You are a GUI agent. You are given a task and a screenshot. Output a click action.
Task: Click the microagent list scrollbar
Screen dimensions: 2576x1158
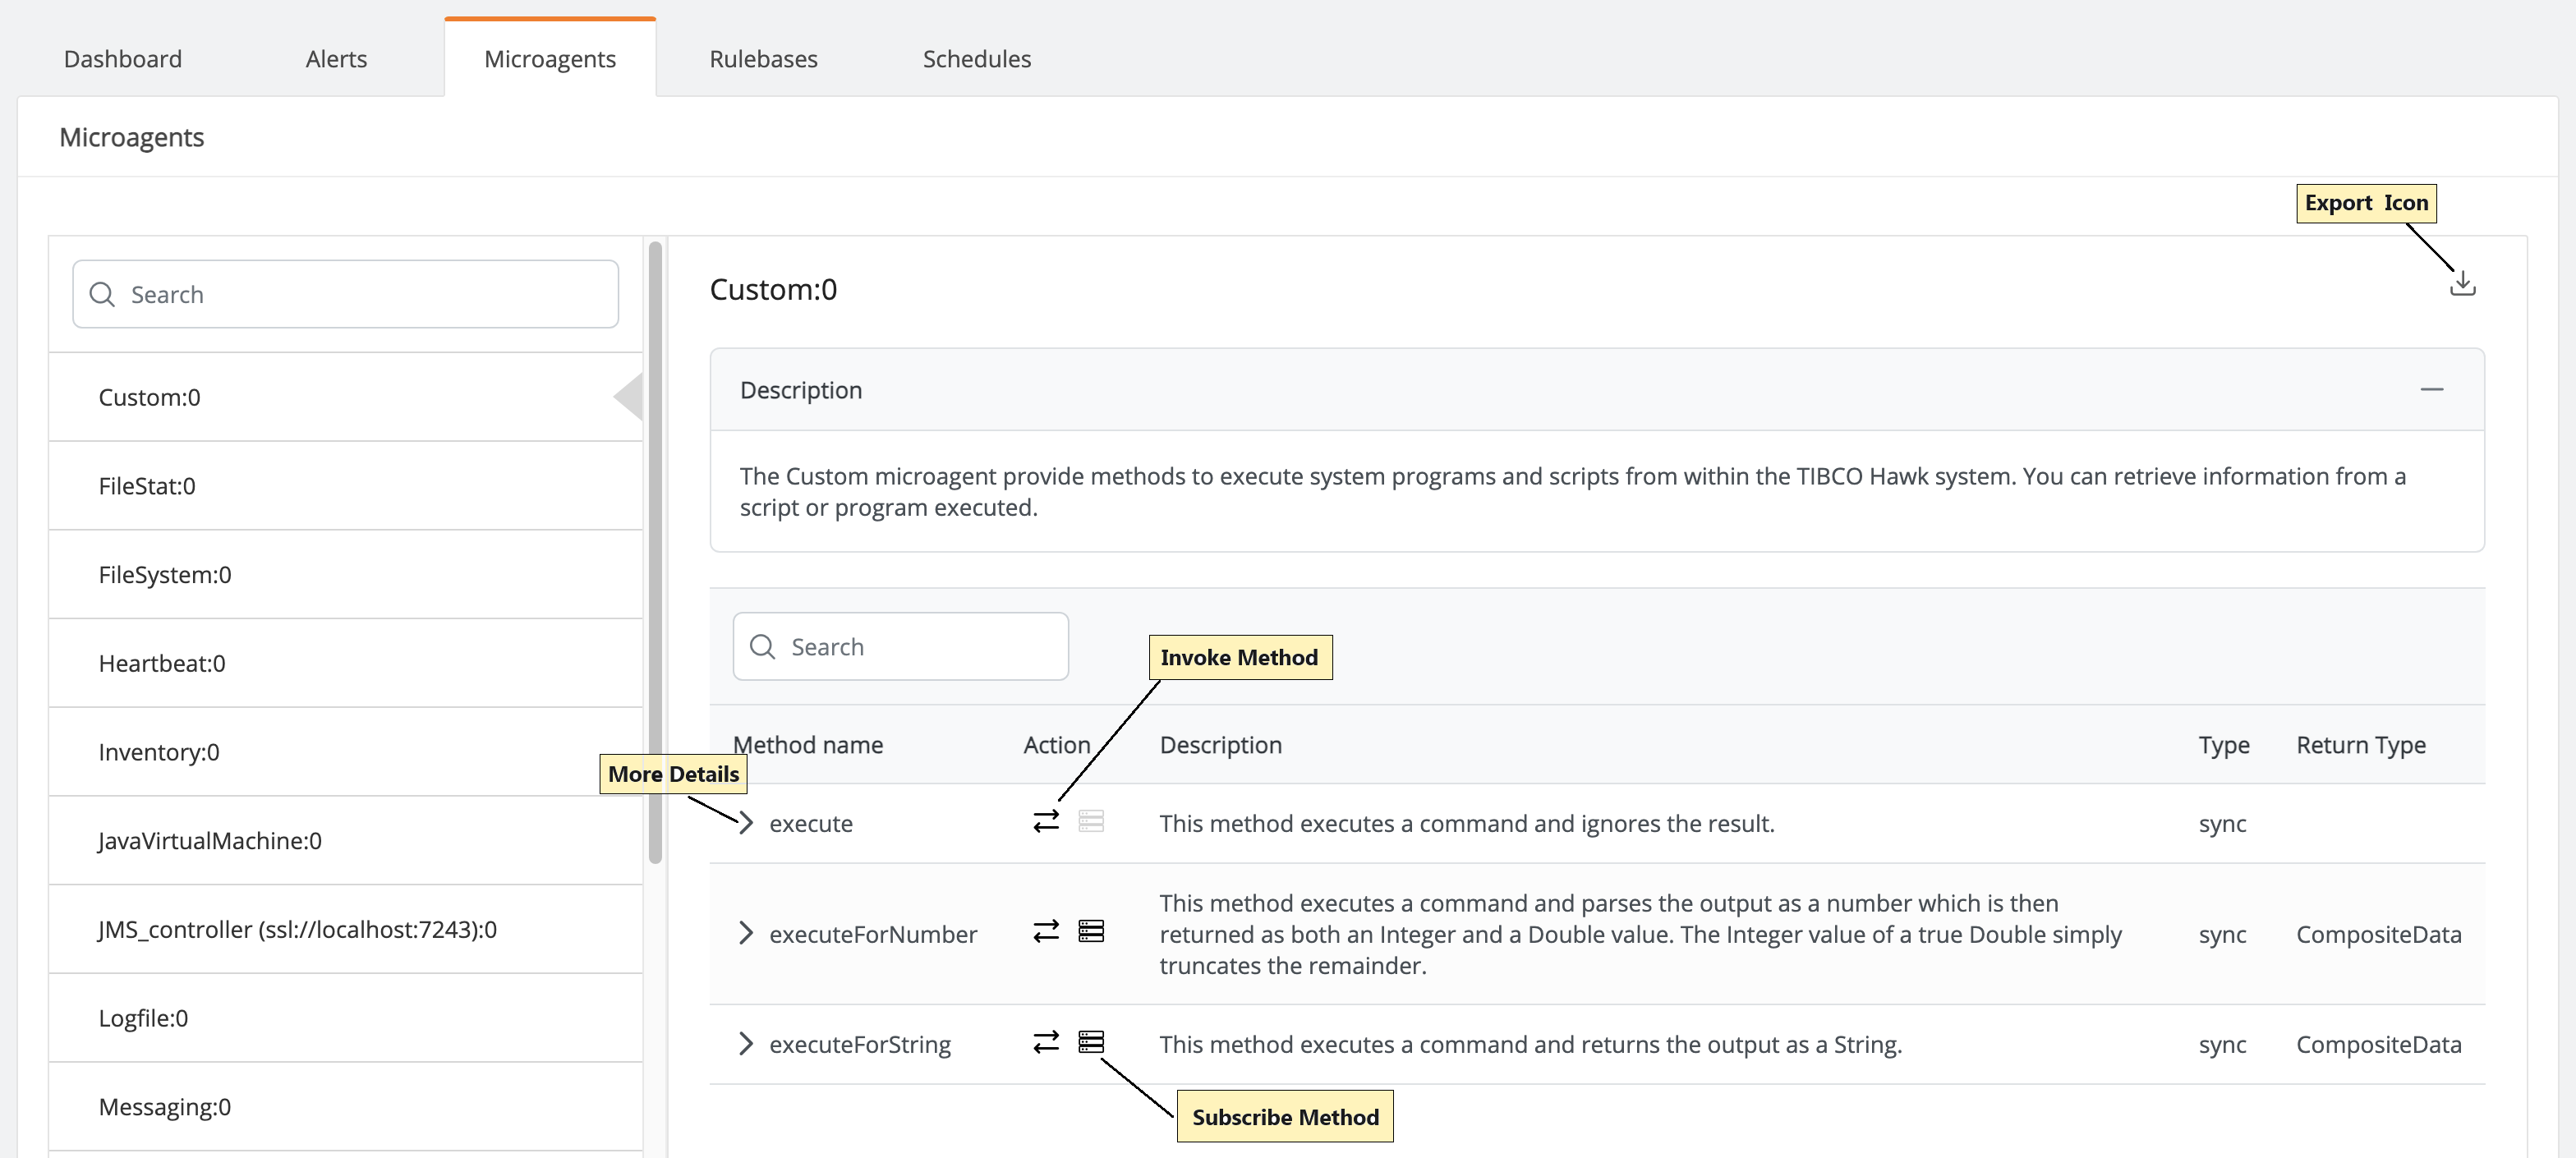[x=655, y=550]
